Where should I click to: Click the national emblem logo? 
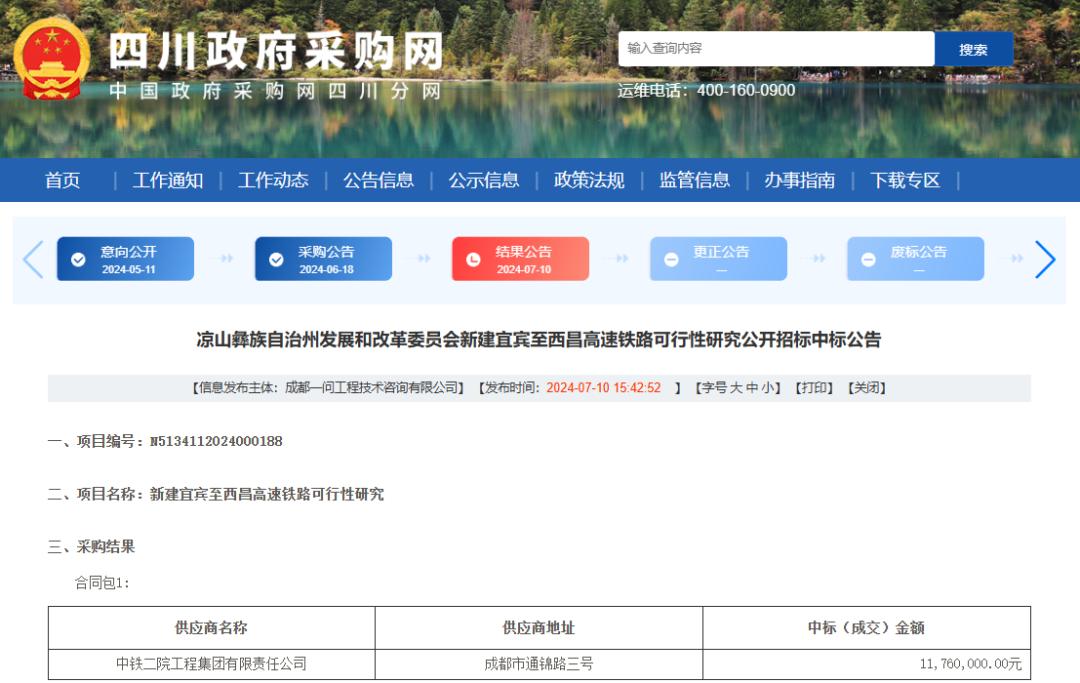point(51,59)
